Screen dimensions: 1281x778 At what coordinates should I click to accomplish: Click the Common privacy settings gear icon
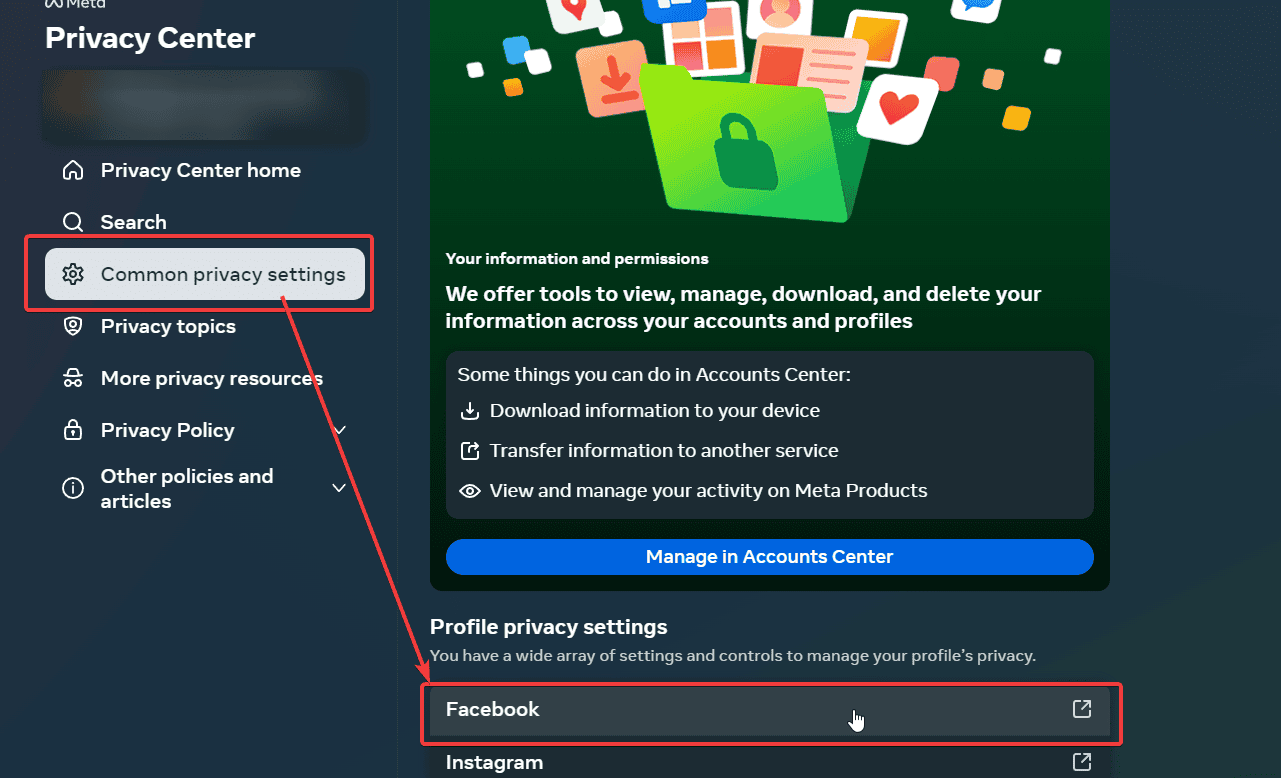73,274
